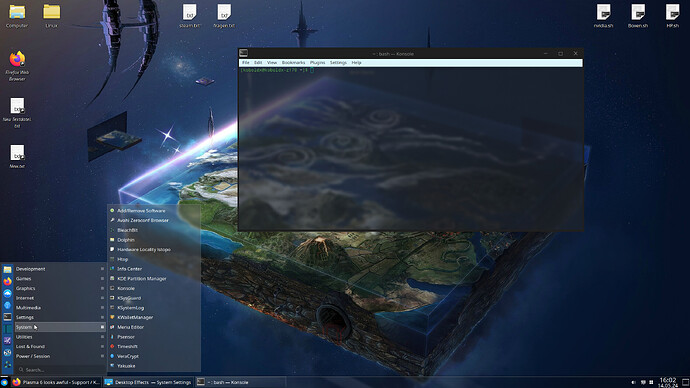
Task: Launch Dolphin from System menu
Action: tap(154, 240)
